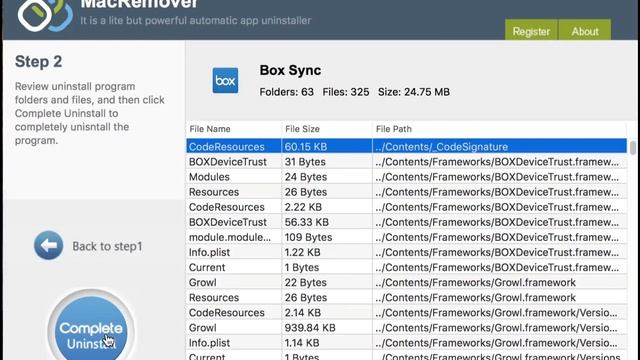This screenshot has height=360, width=640.
Task: Select the Resources row under BOXDeviceTrust framework
Action: [407, 192]
